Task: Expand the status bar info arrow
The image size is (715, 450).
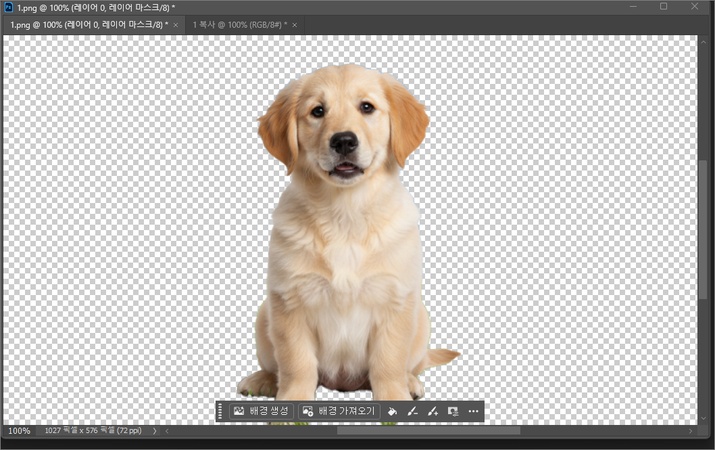Action: tap(155, 431)
